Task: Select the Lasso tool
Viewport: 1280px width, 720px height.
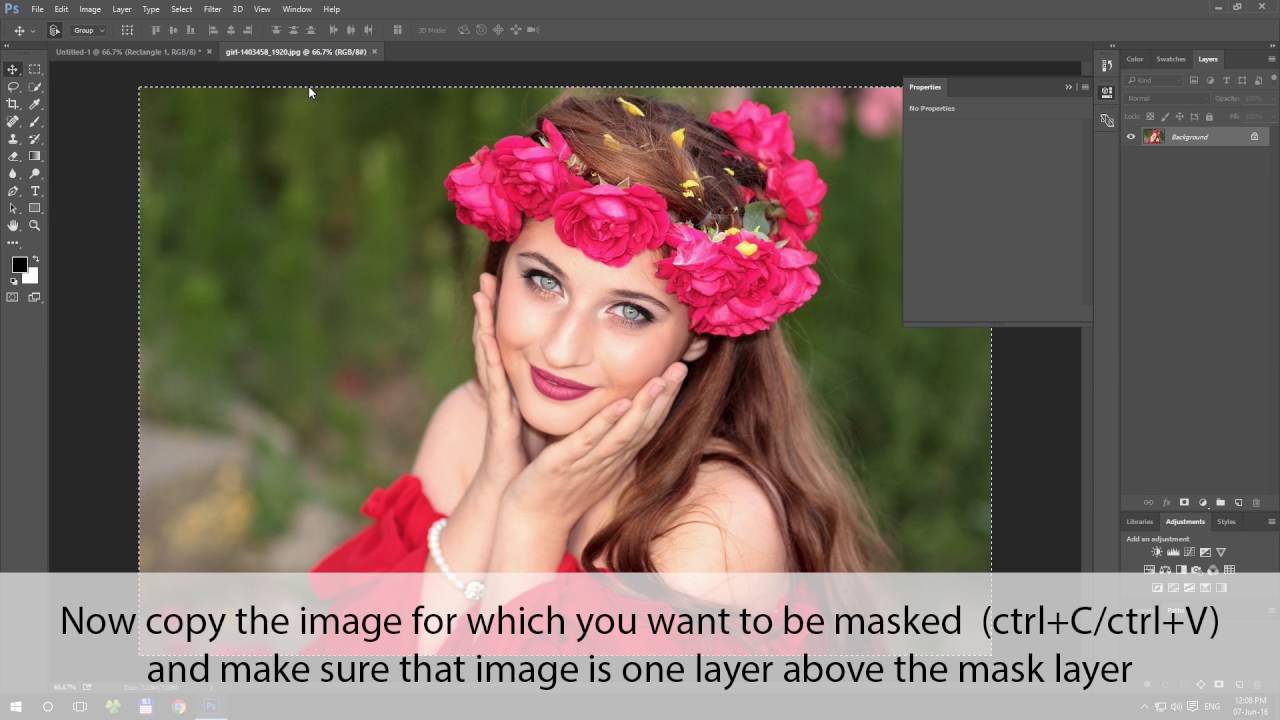Action: pos(13,87)
